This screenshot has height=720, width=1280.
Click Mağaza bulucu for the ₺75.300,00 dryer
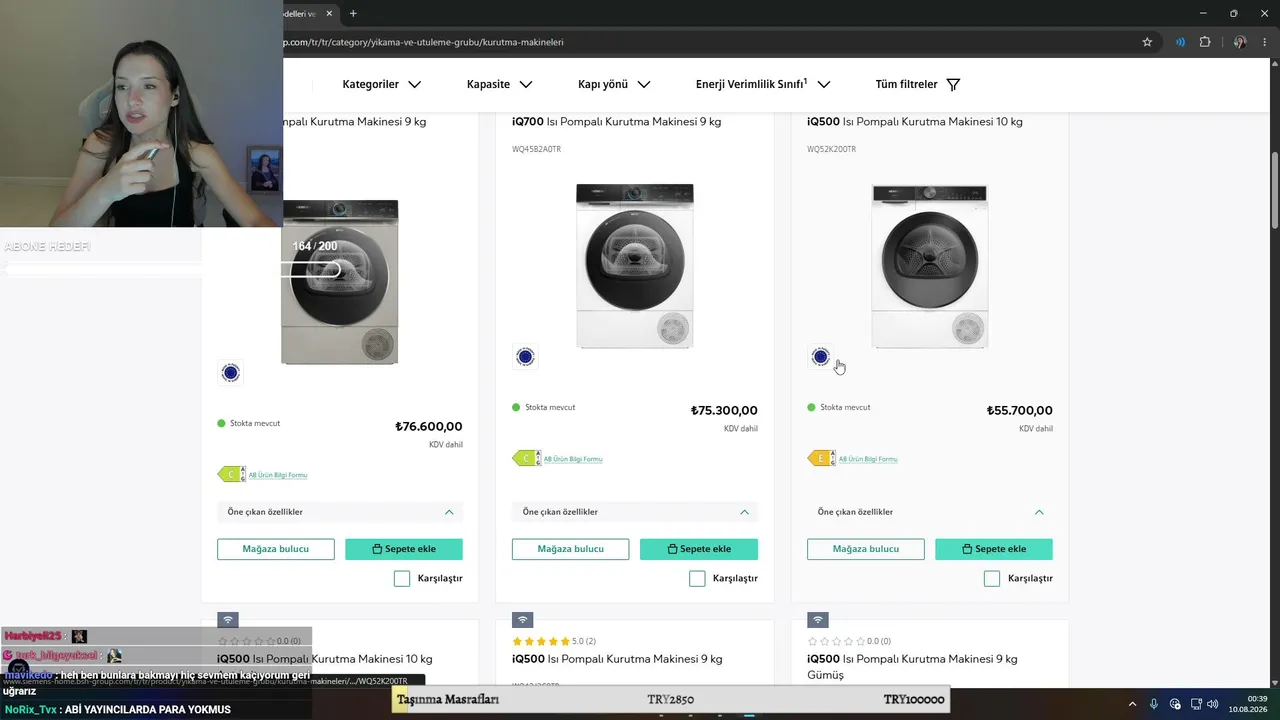coord(571,549)
